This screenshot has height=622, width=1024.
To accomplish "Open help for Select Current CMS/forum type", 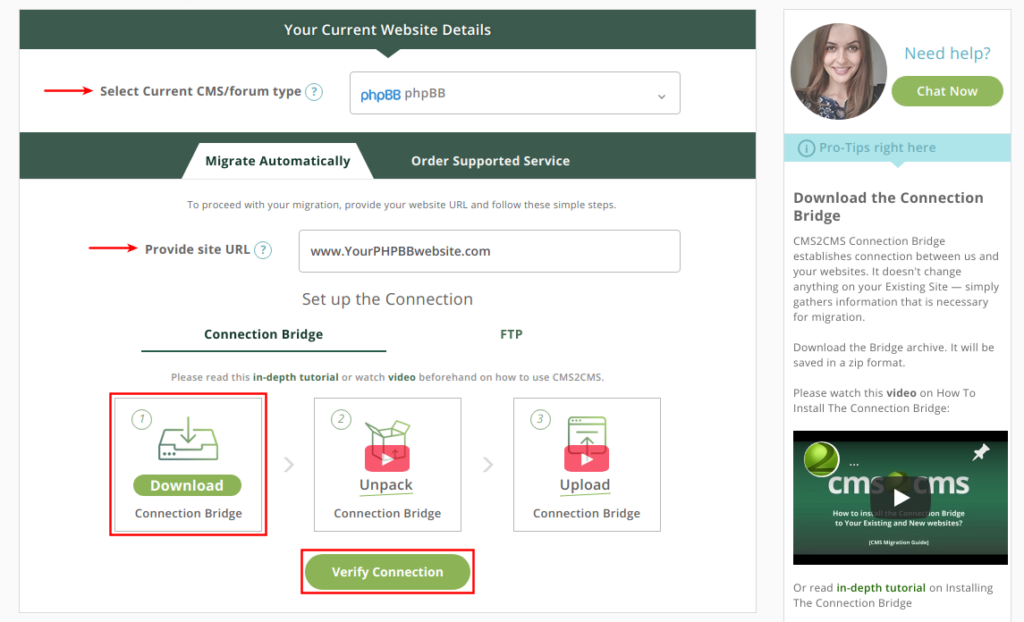I will coord(314,92).
